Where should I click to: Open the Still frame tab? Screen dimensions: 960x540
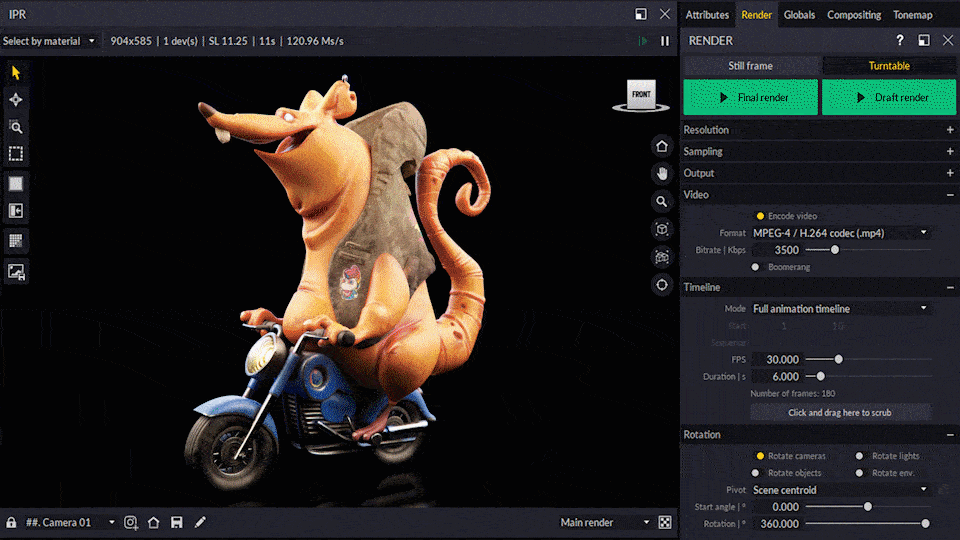[750, 66]
